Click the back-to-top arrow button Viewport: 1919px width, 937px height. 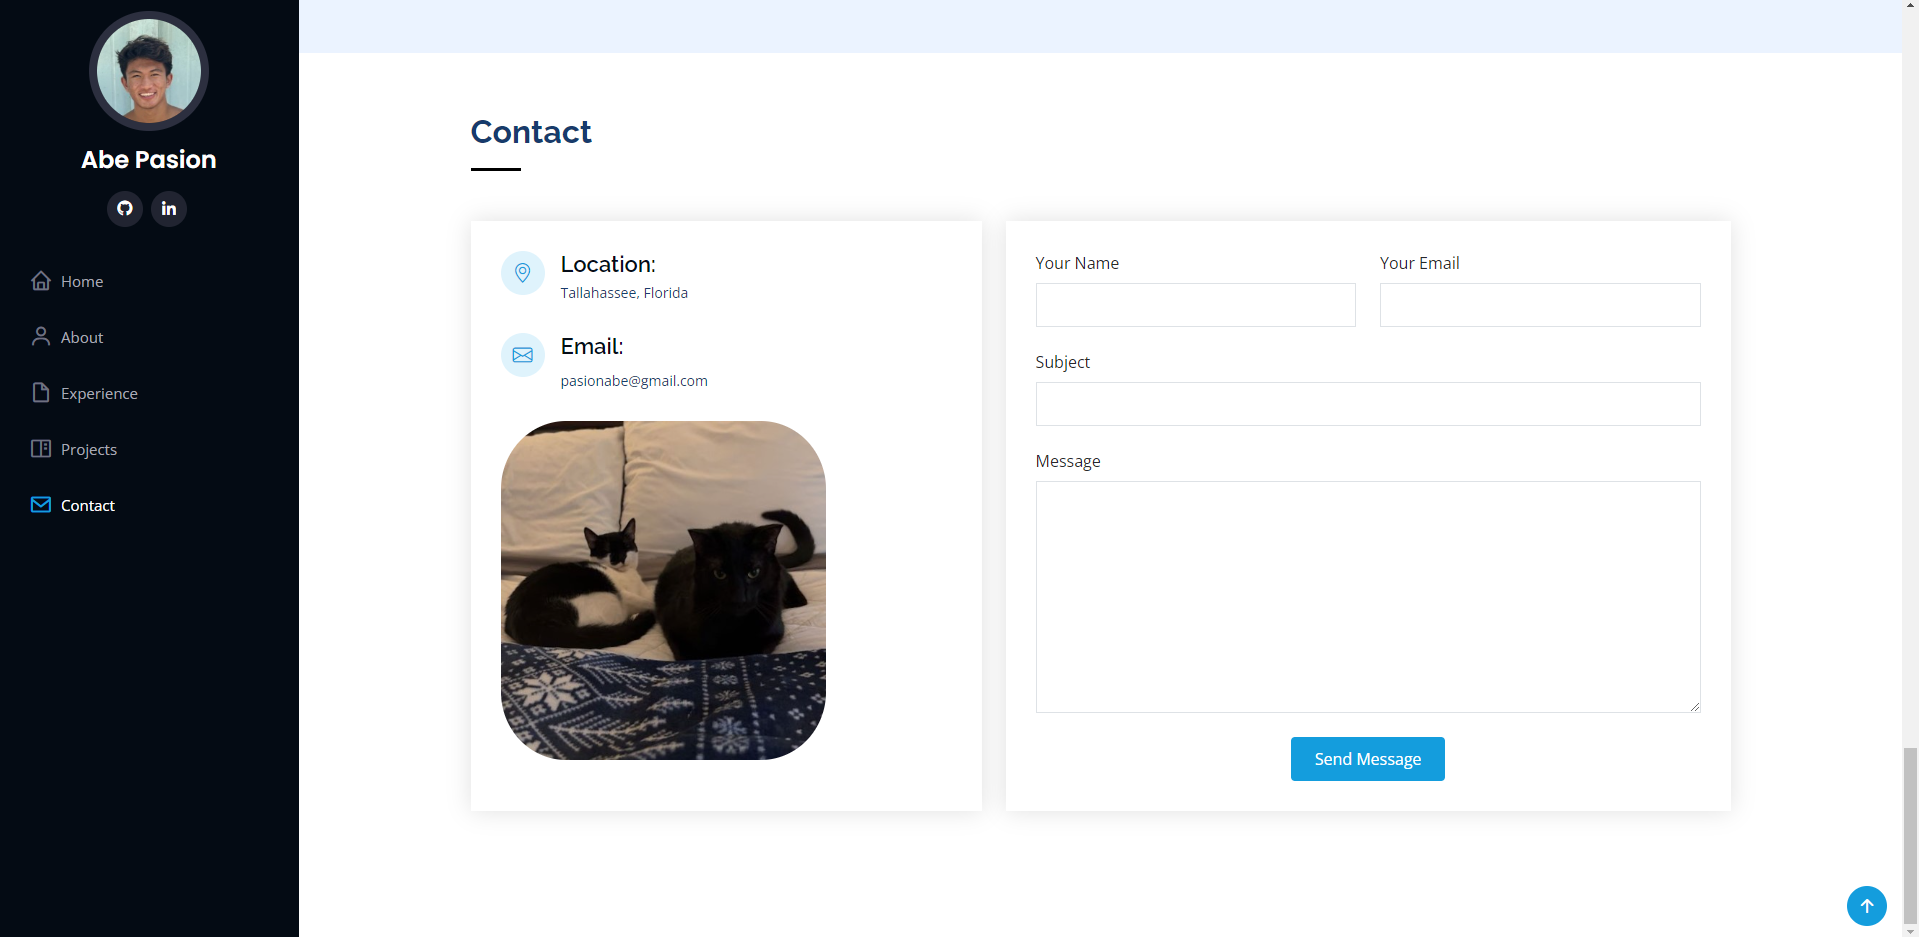tap(1867, 906)
